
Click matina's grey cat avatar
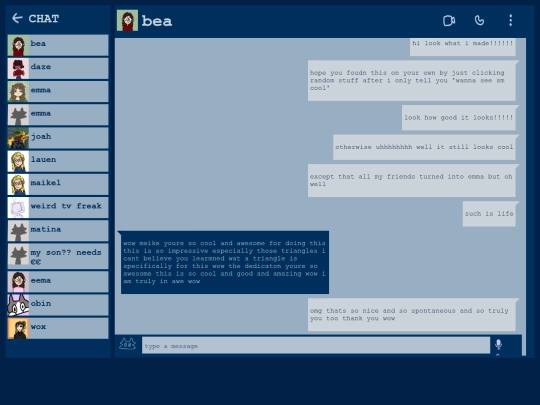pyautogui.click(x=18, y=231)
